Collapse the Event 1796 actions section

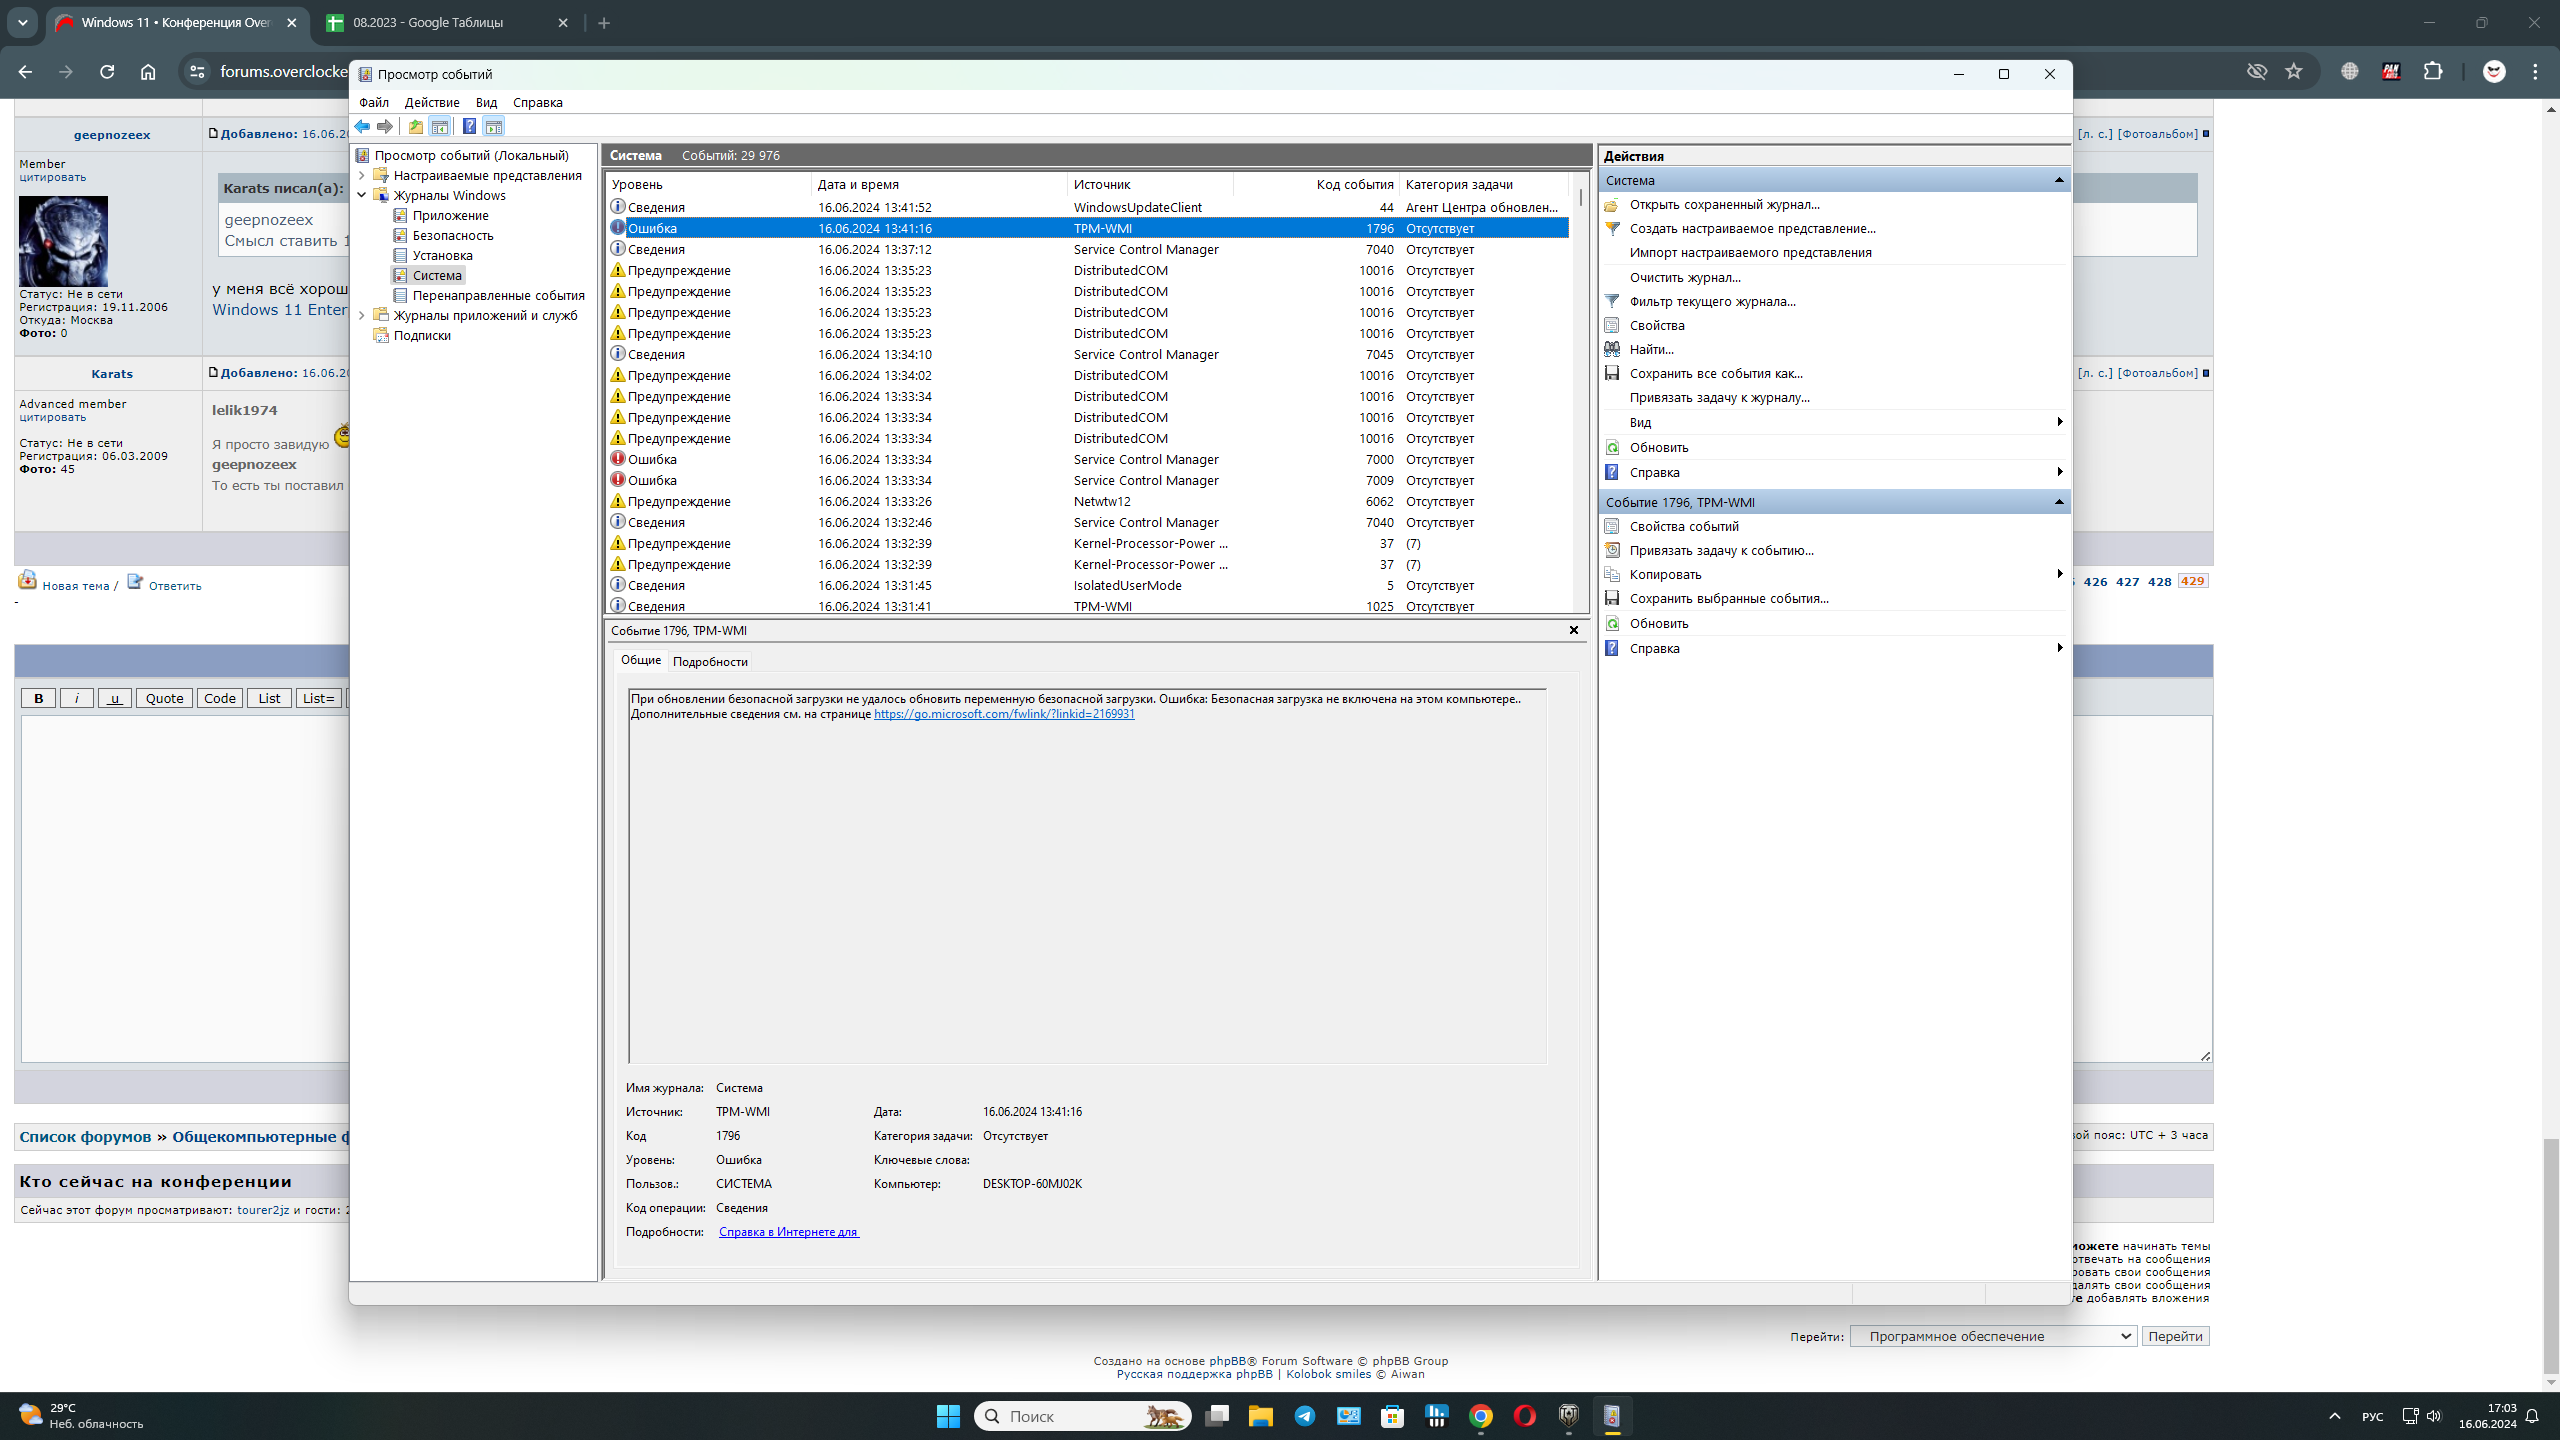pyautogui.click(x=2059, y=502)
